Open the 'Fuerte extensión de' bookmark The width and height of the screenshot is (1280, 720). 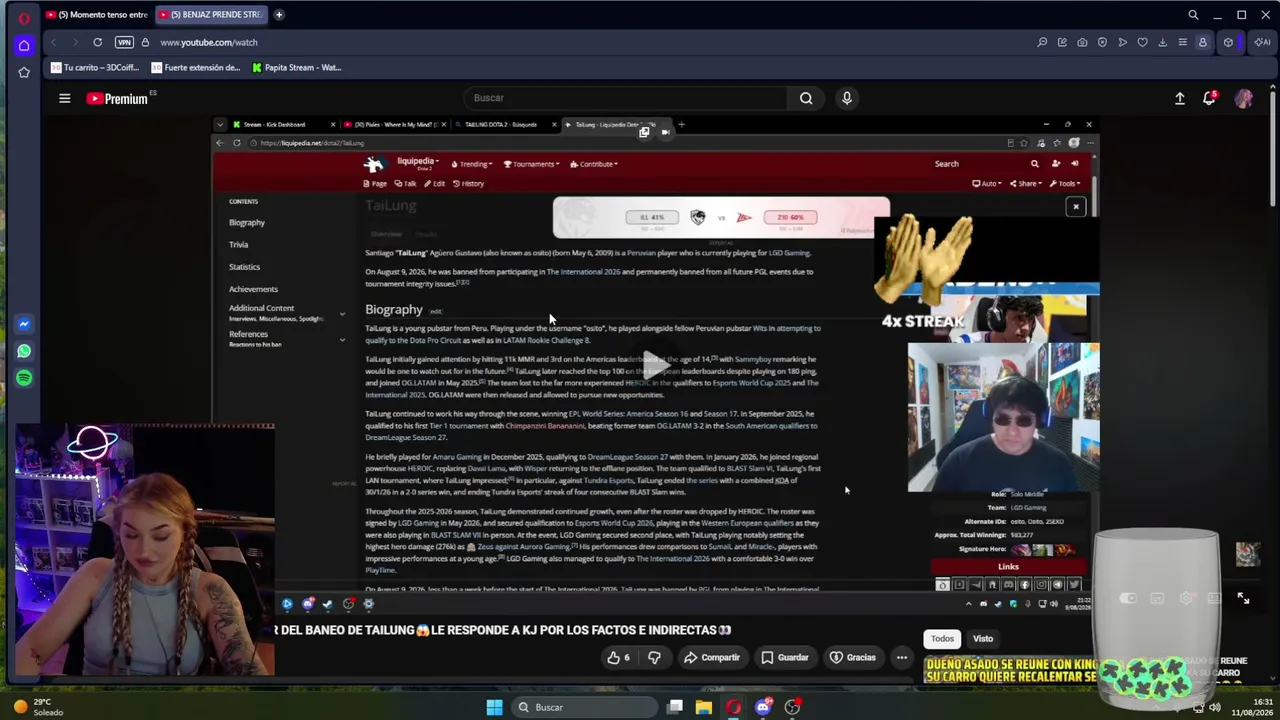point(195,68)
